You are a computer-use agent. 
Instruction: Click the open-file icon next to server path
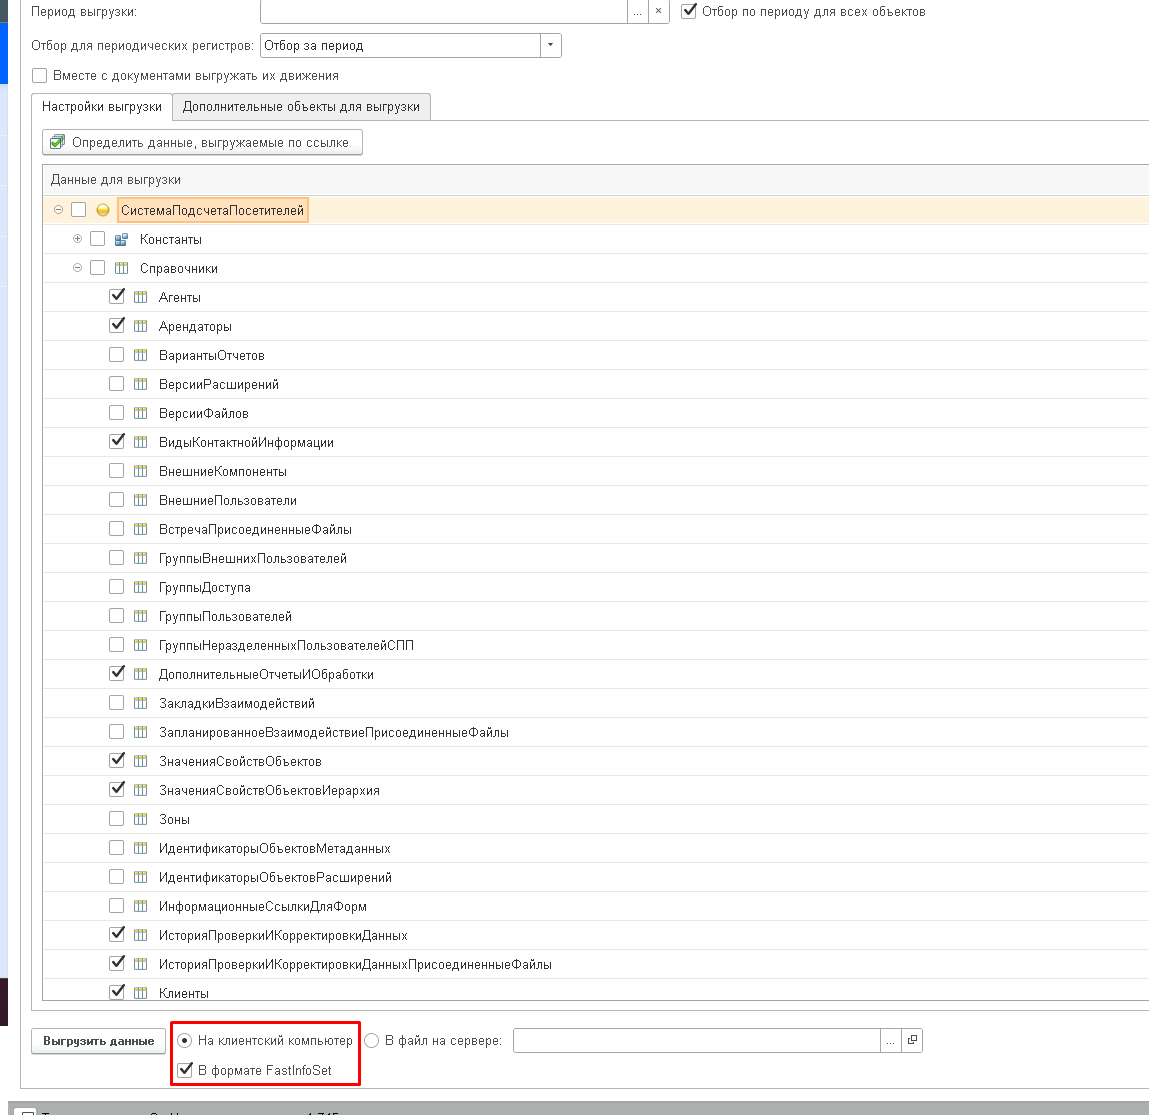tap(912, 1040)
